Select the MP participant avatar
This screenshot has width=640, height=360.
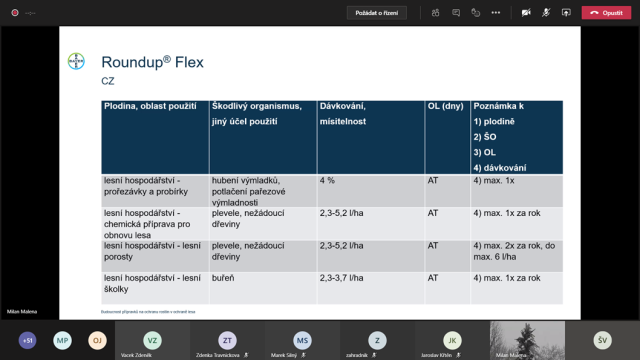[x=62, y=340]
